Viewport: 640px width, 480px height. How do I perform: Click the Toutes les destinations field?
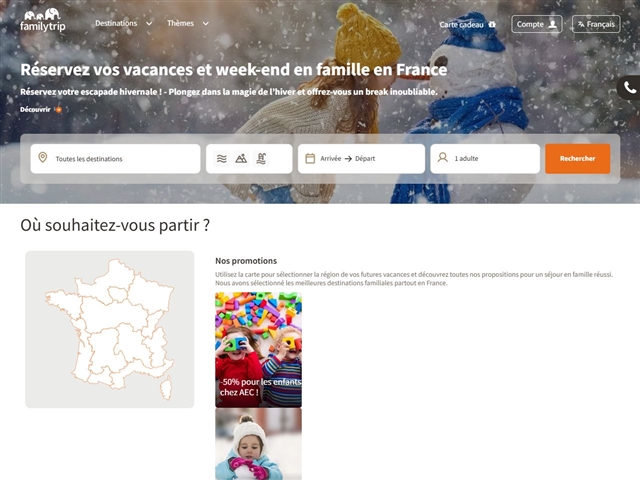coord(115,158)
